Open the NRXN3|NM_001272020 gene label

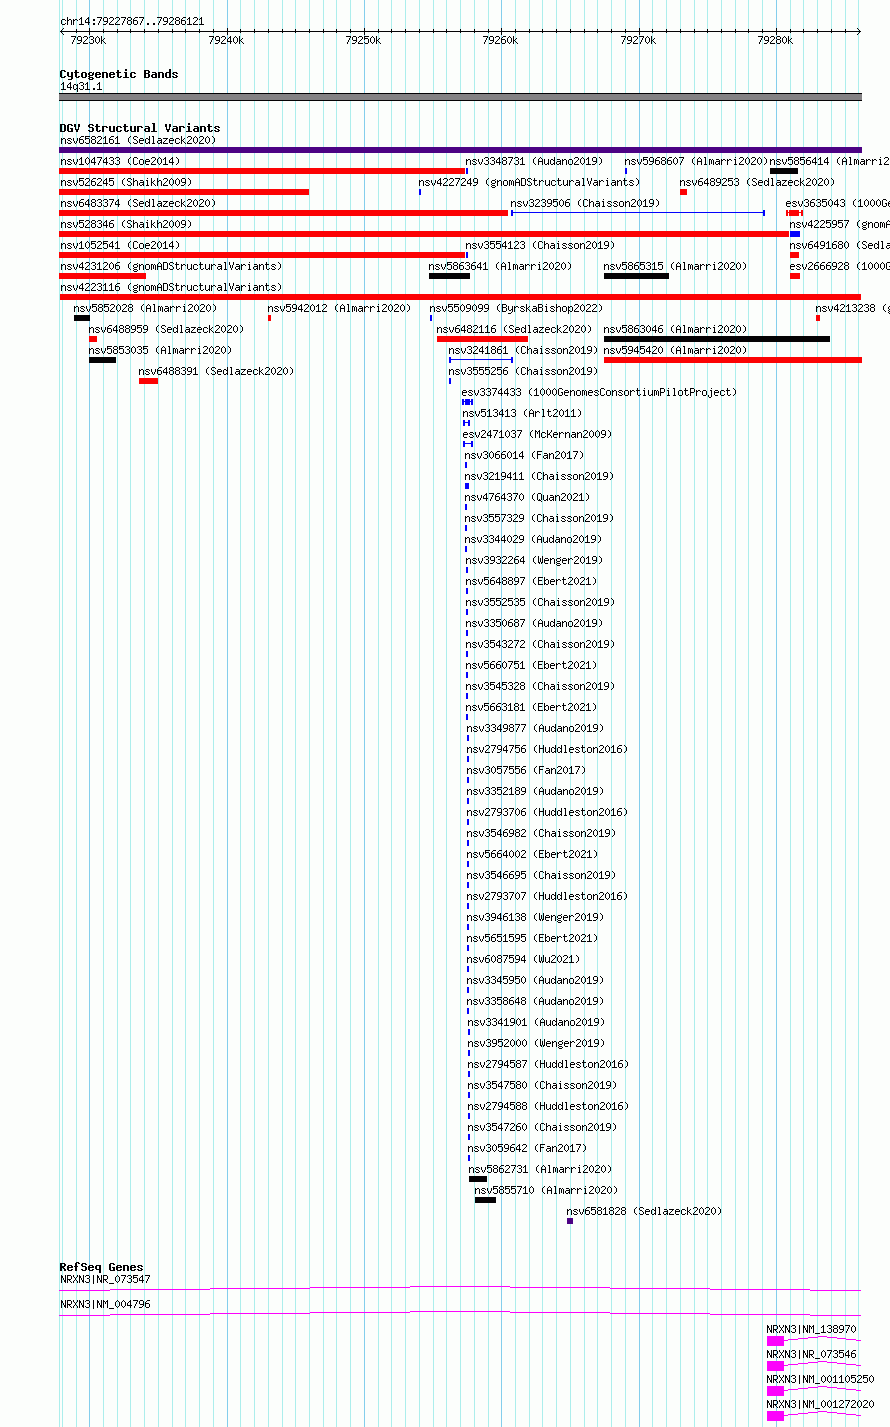click(820, 1405)
